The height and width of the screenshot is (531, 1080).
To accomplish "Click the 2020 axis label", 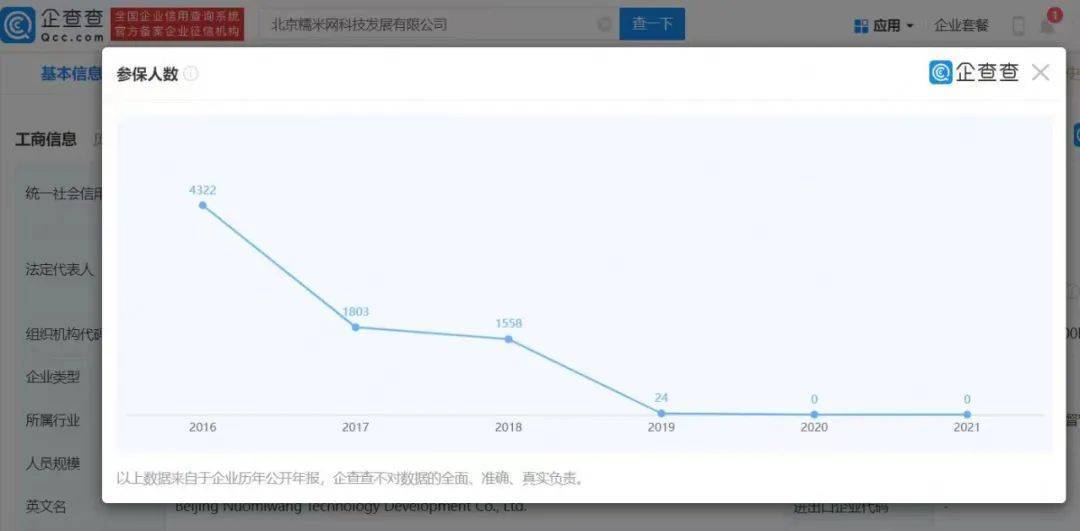I will [814, 428].
